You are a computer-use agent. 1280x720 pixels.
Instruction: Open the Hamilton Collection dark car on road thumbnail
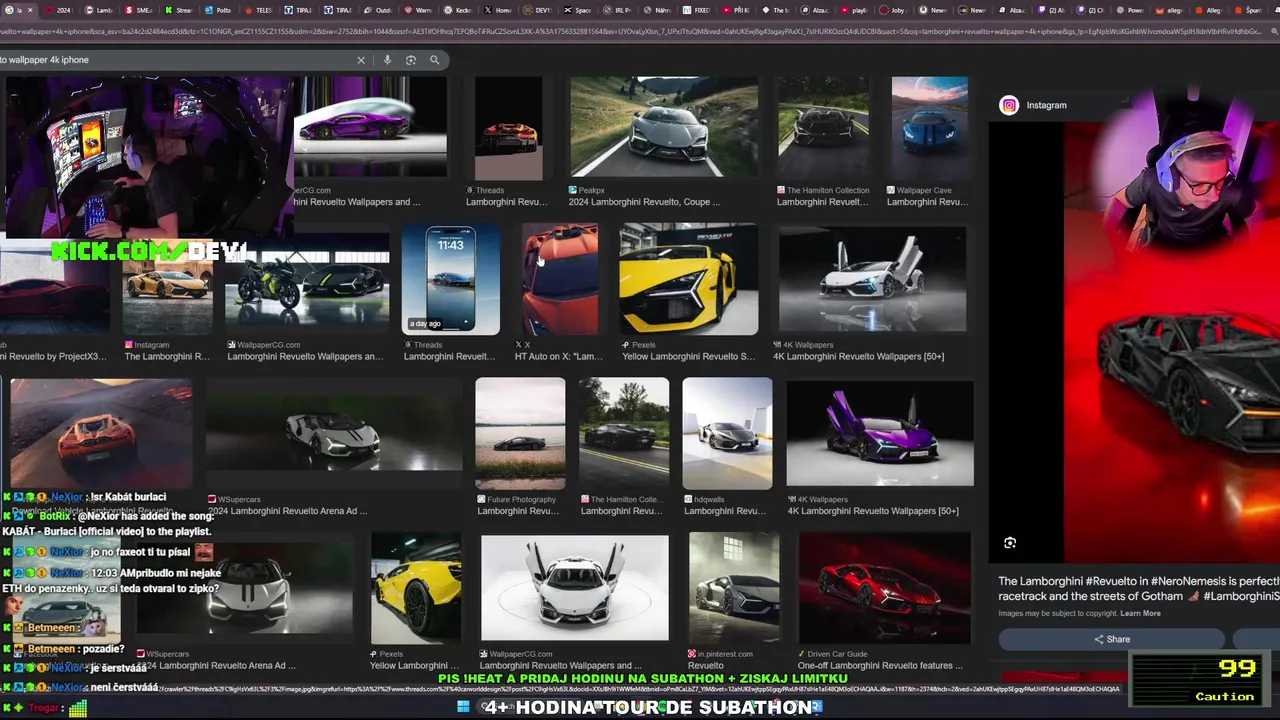[x=623, y=433]
